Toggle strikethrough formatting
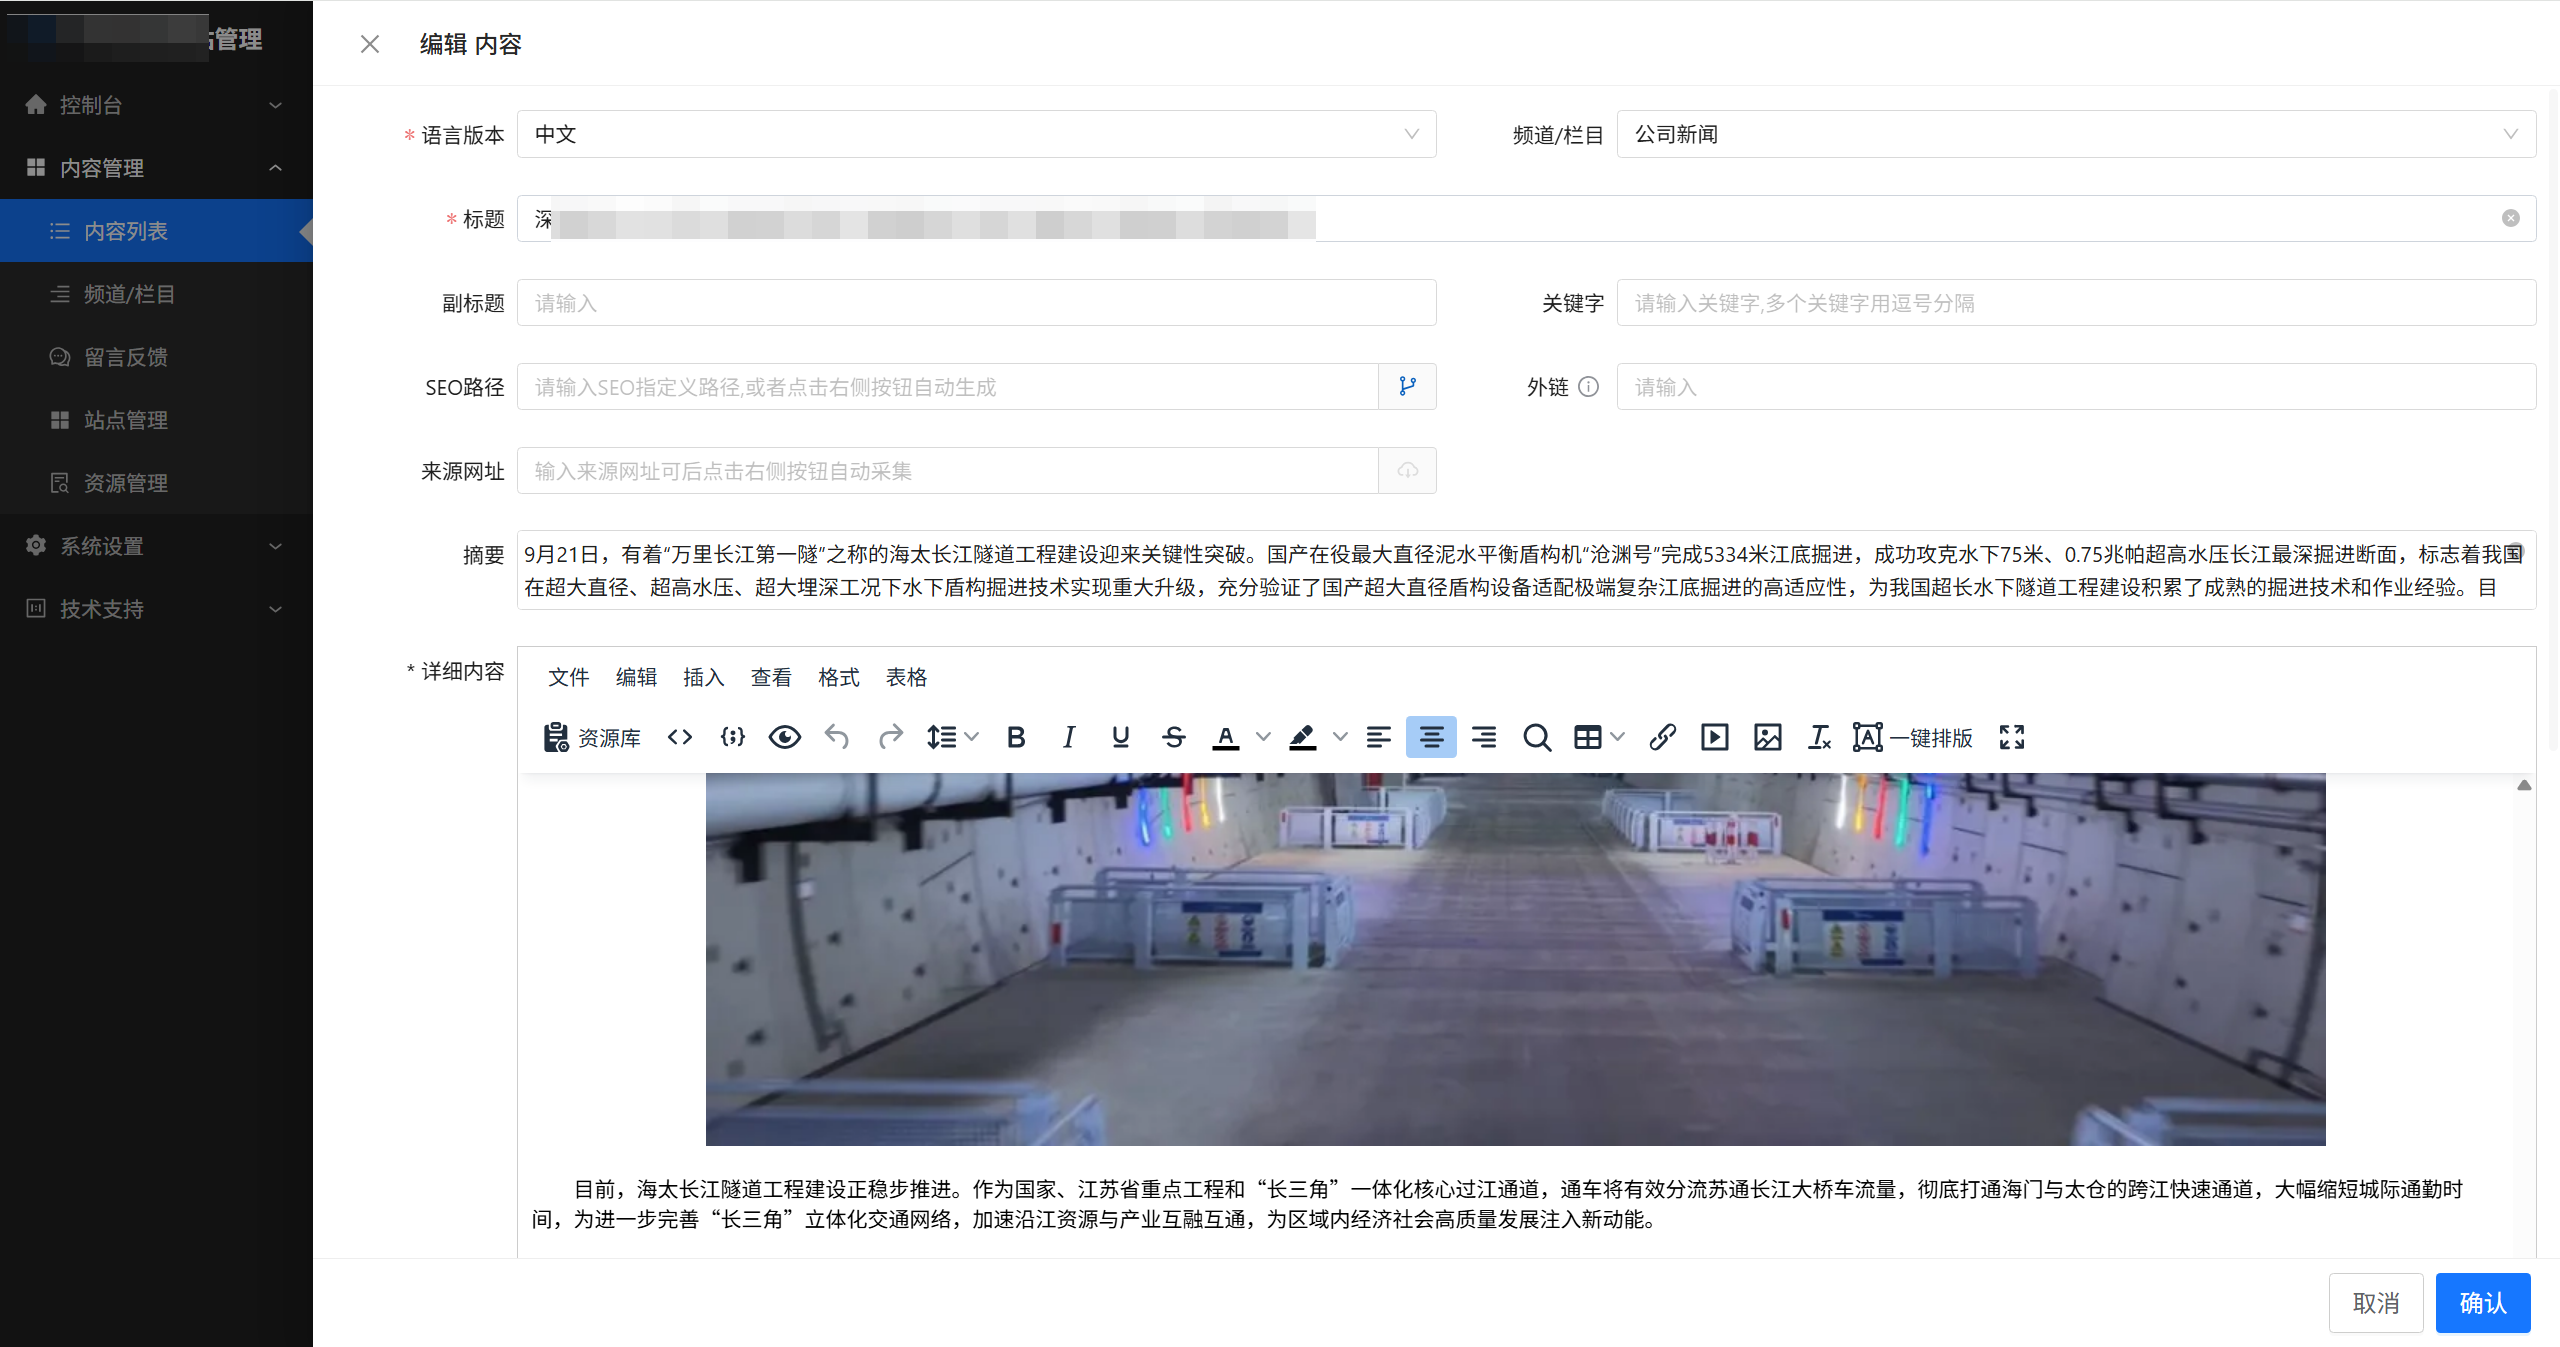Screen dimensions: 2560x1347 1174,738
